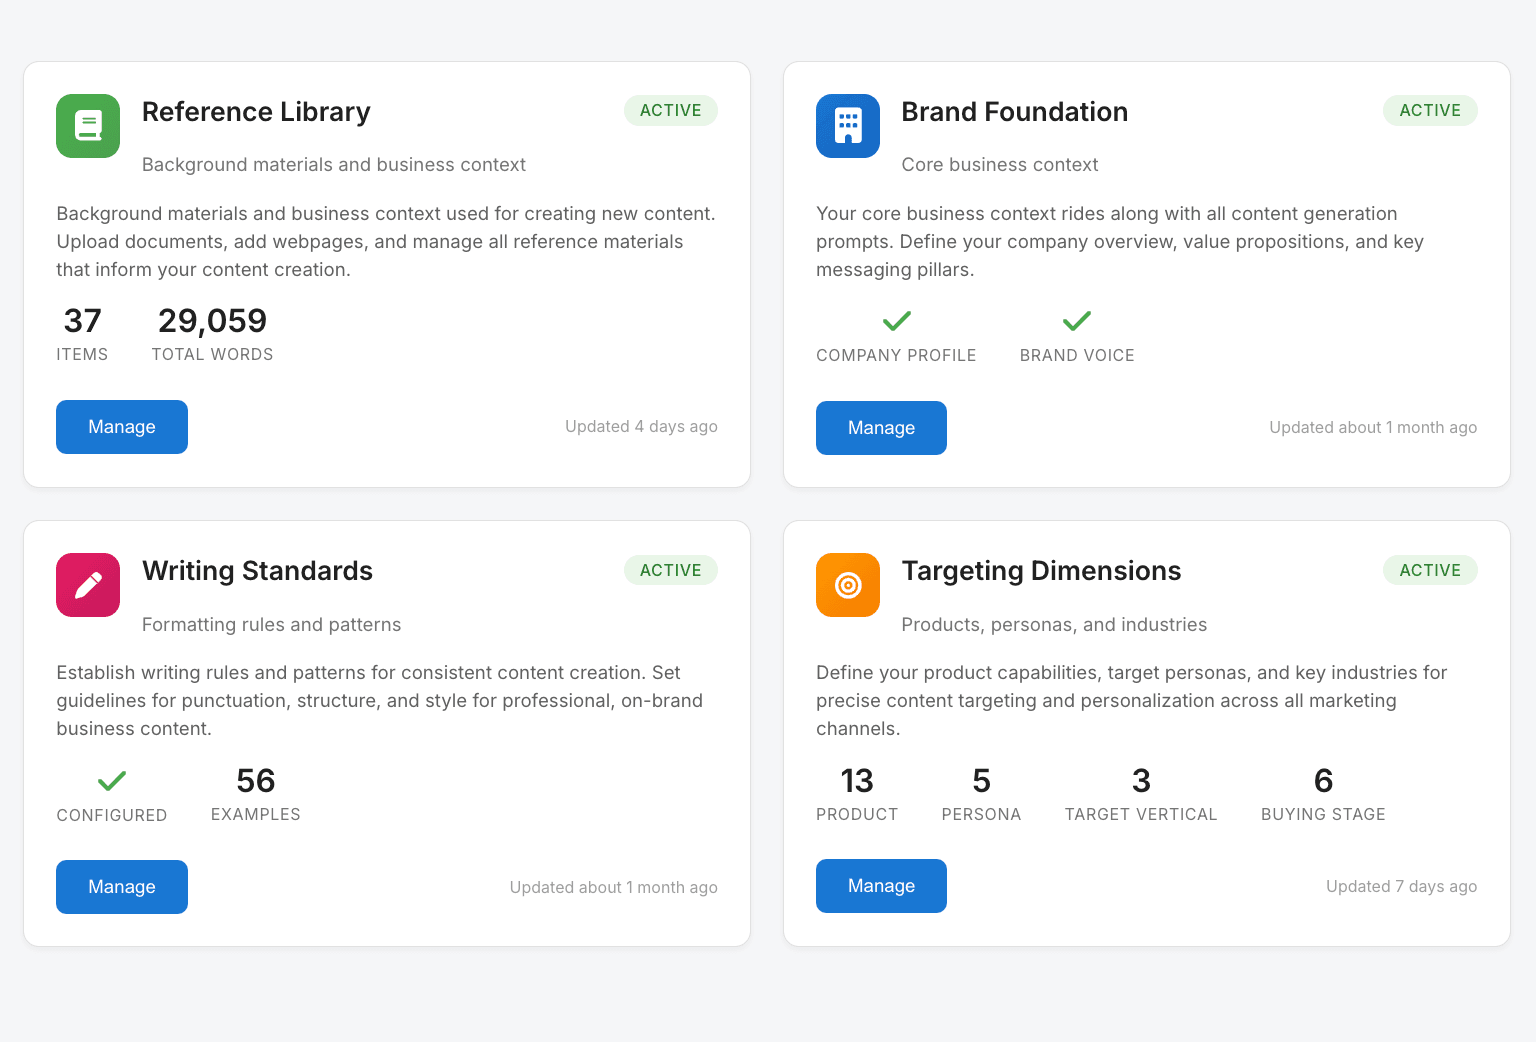
Task: Click the Active badge on Targeting Dimensions
Action: [1430, 570]
